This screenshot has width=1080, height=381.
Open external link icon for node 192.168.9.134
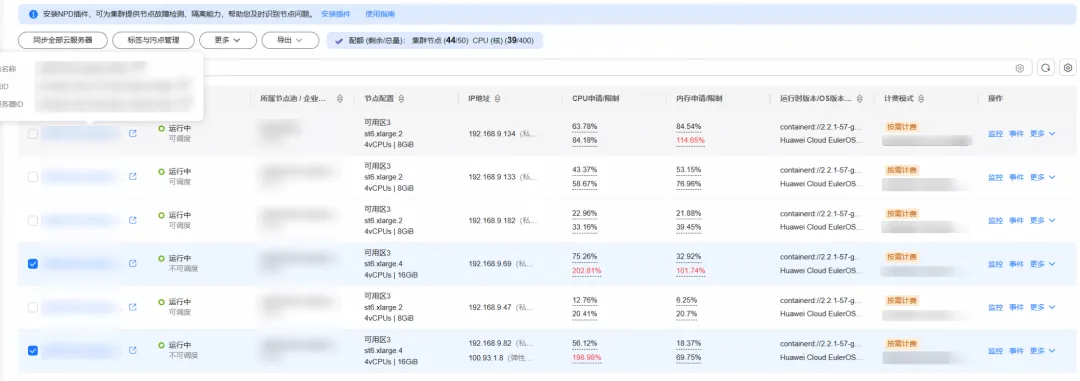[133, 134]
